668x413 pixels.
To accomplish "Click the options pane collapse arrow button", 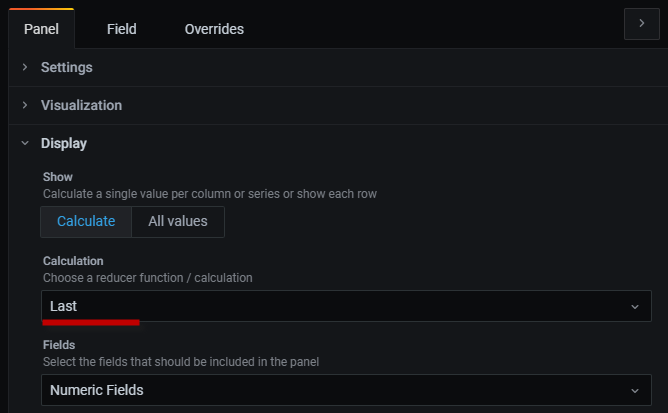I will click(641, 24).
